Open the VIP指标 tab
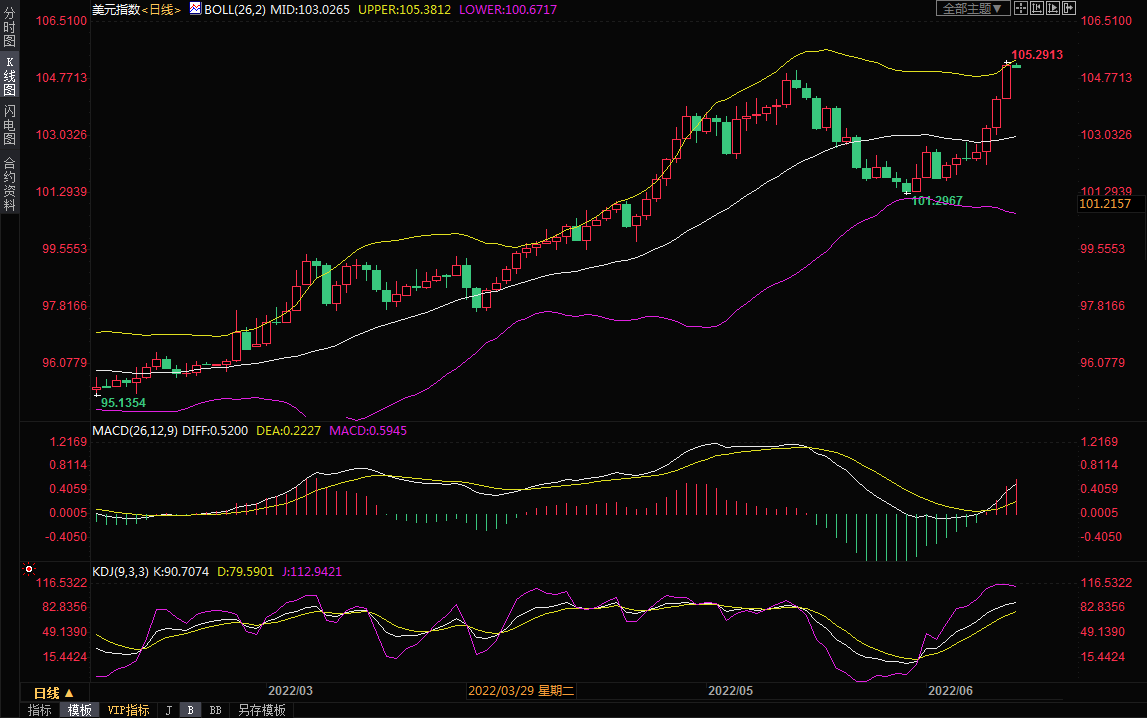 [x=128, y=710]
